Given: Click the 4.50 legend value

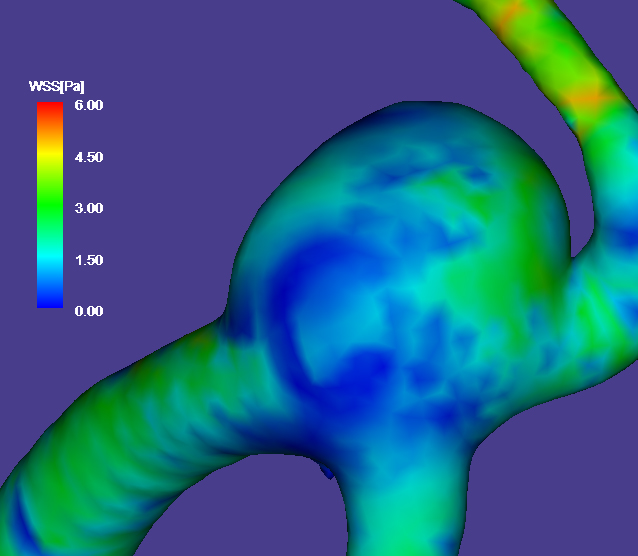Looking at the screenshot, I should [89, 157].
